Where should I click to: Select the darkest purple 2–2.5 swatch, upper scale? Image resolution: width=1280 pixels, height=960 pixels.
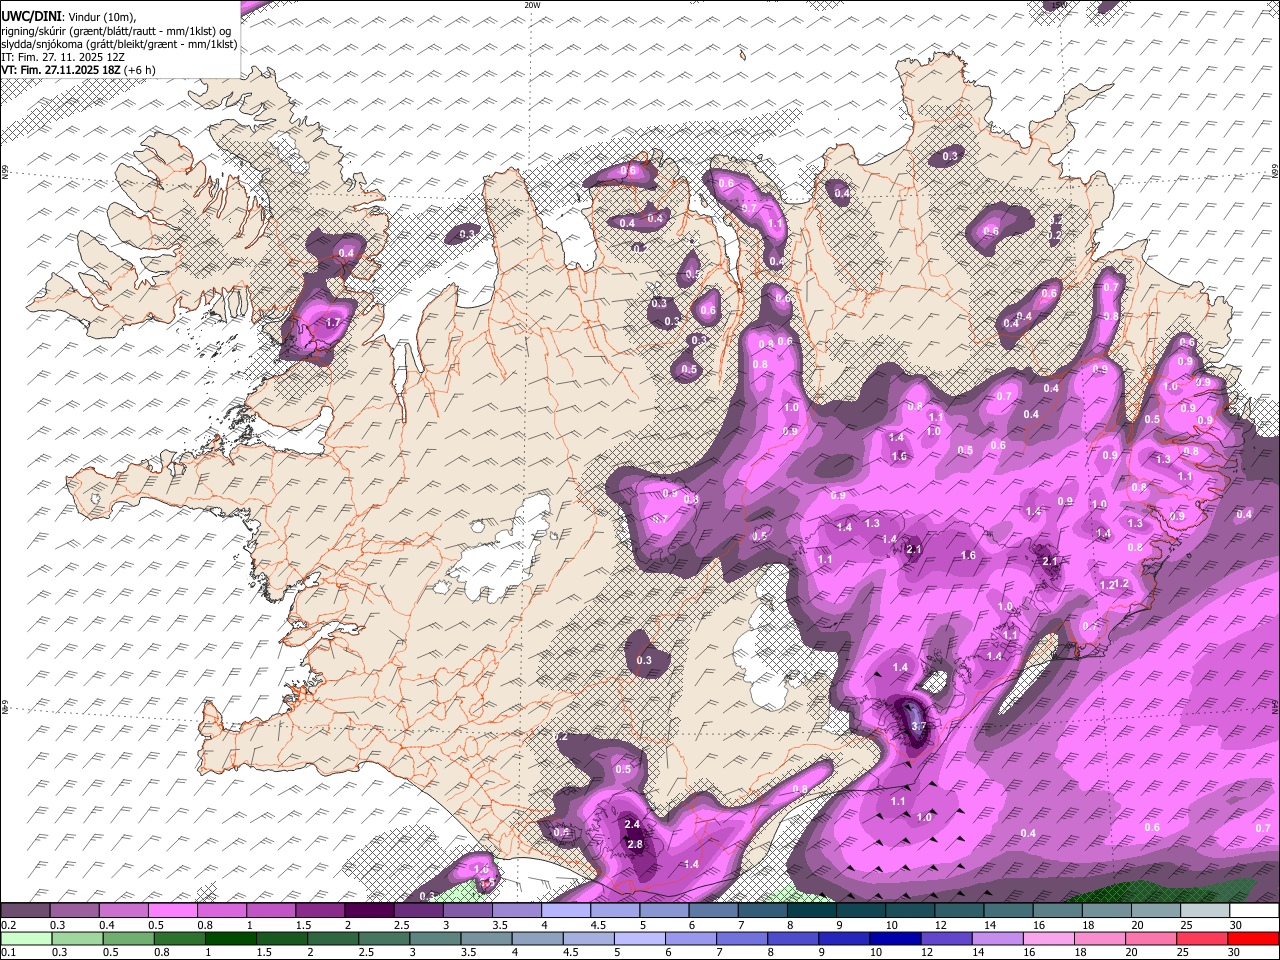click(x=370, y=910)
